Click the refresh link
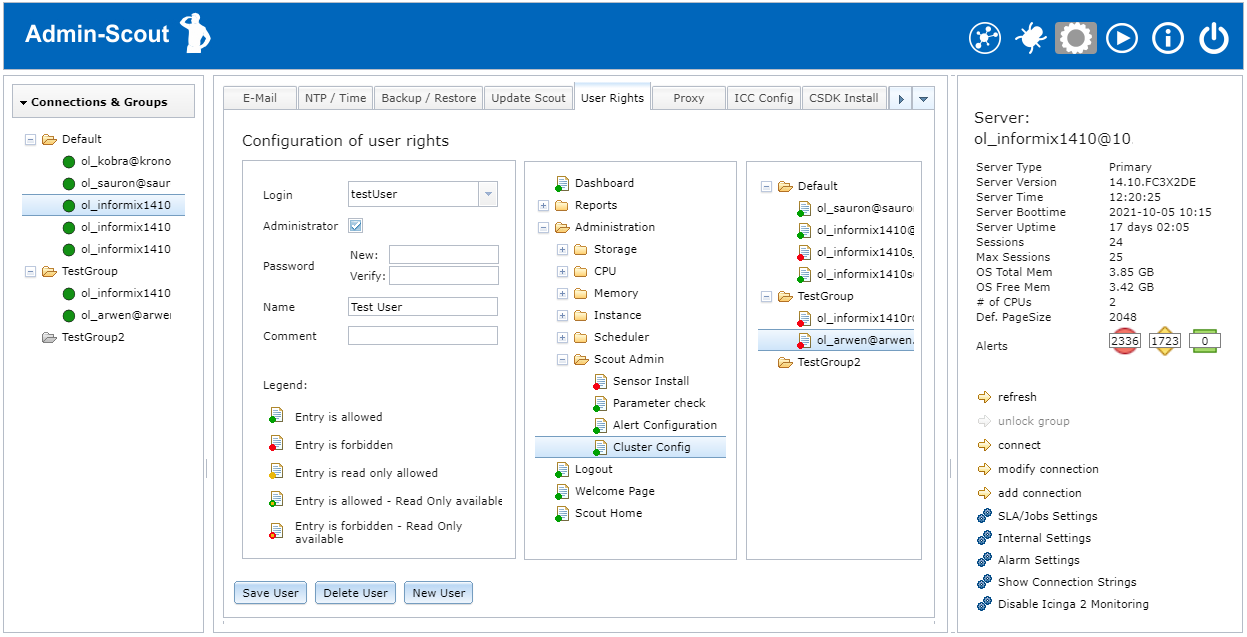The width and height of the screenshot is (1247, 637). coord(1017,397)
